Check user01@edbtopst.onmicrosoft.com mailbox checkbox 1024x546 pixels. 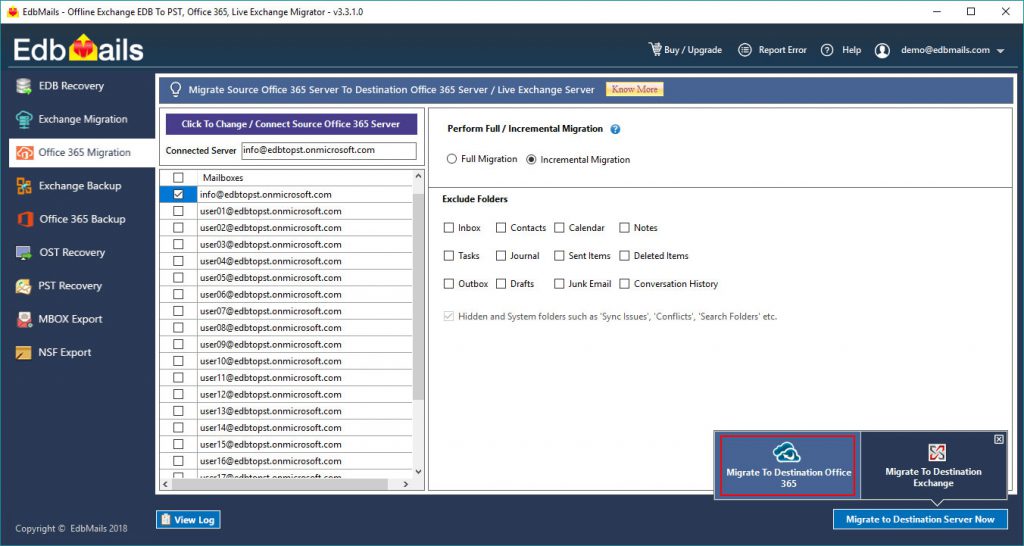pyautogui.click(x=178, y=211)
